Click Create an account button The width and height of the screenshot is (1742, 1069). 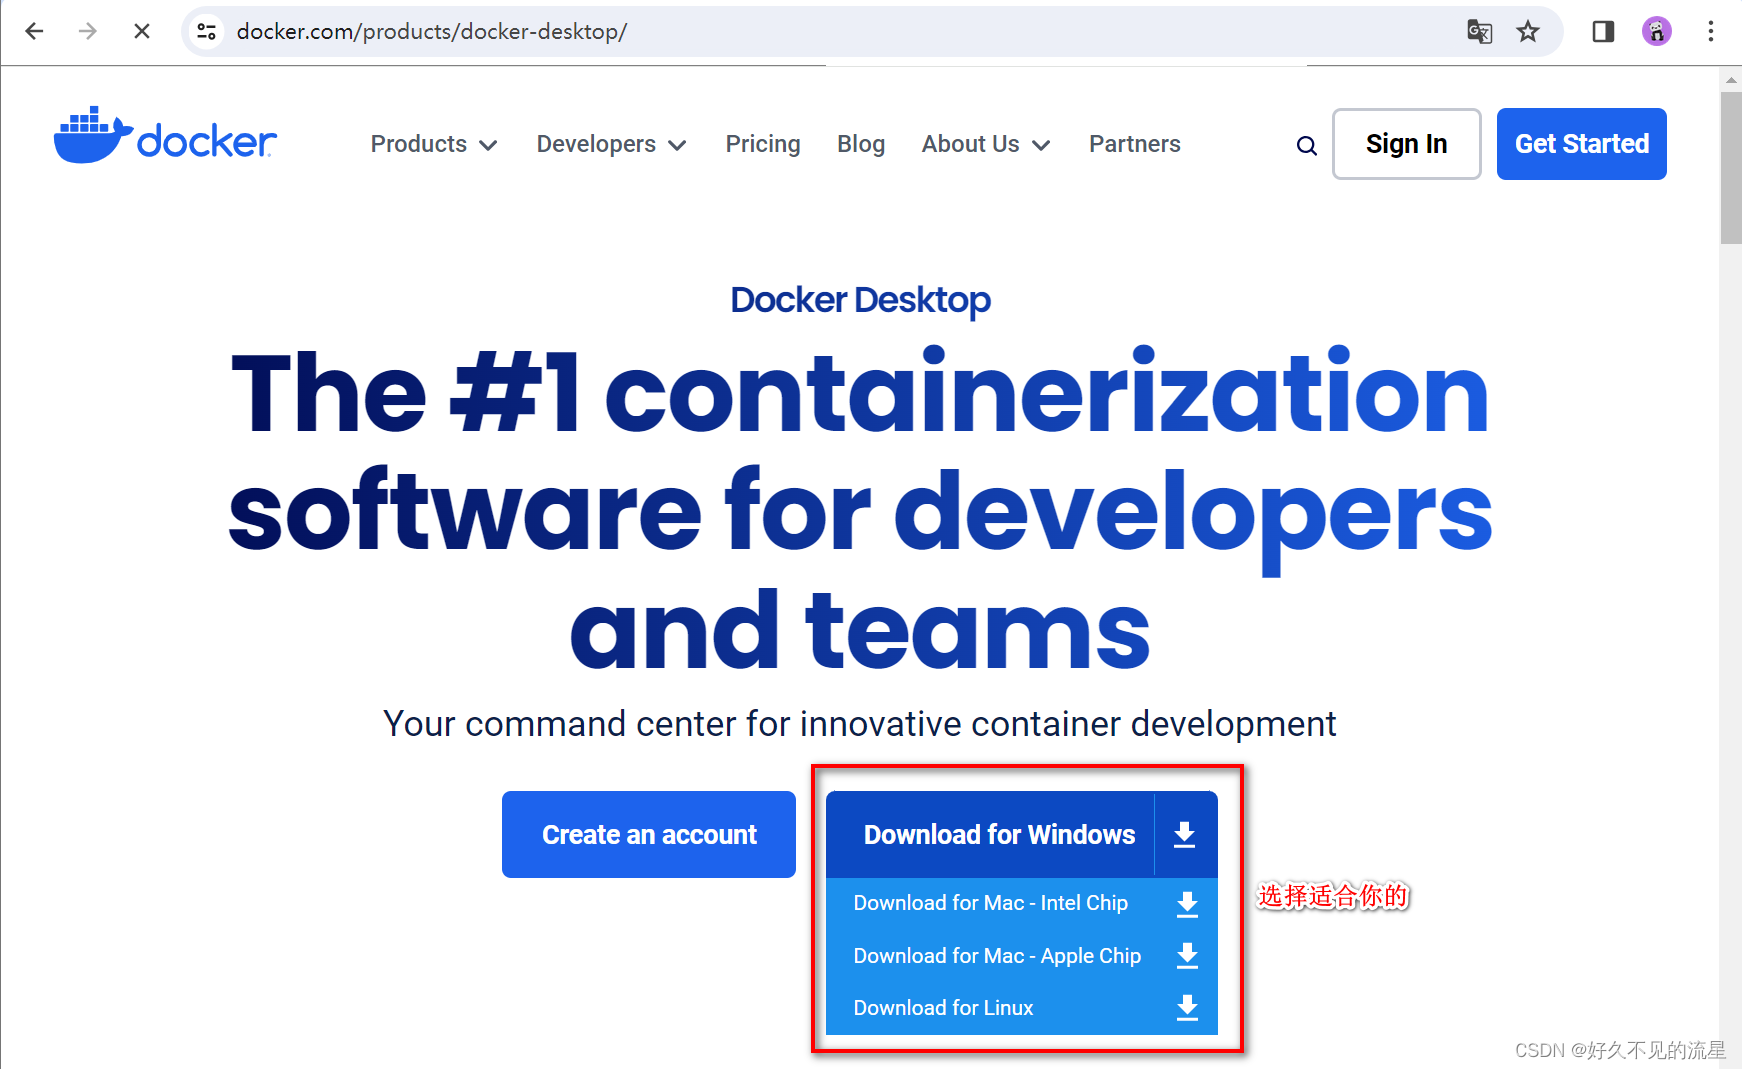tap(649, 835)
